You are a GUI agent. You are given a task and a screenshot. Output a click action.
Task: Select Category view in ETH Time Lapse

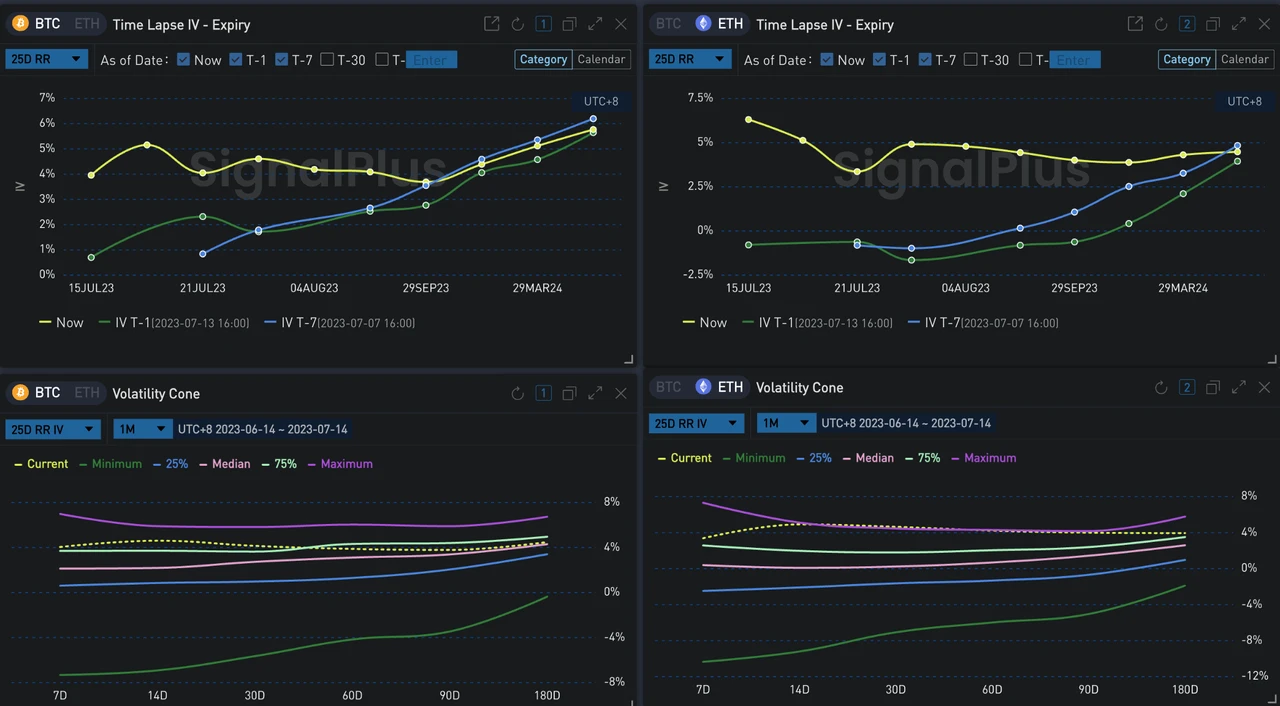point(1187,60)
